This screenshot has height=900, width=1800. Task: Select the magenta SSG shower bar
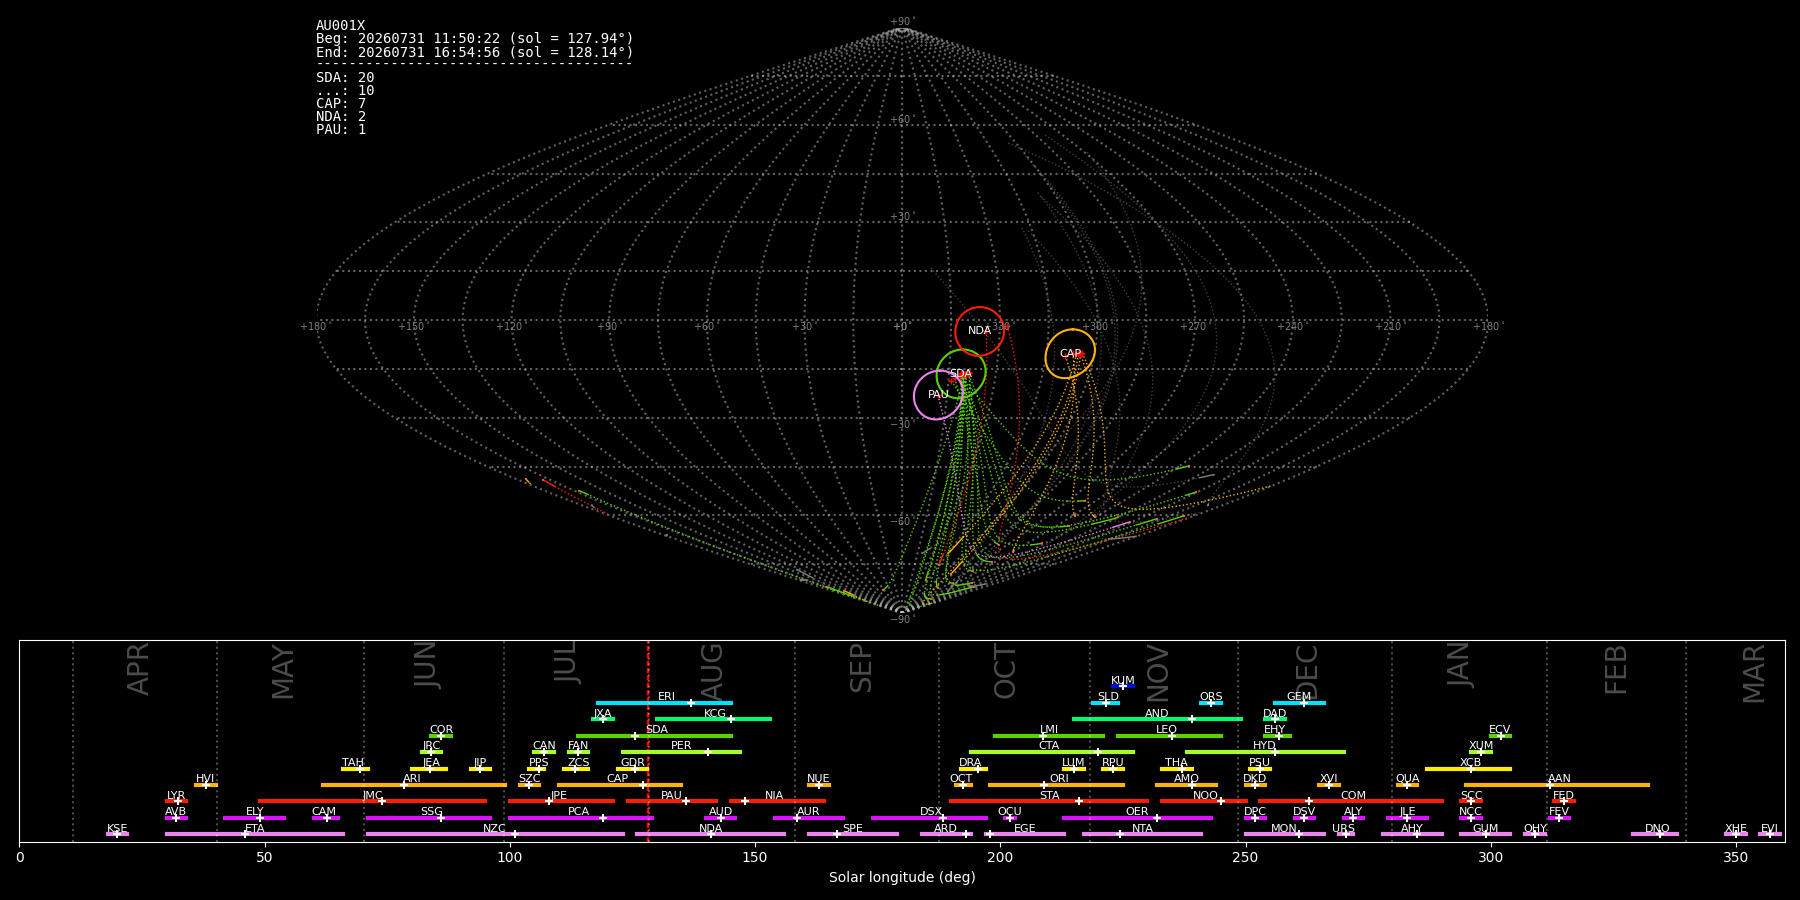pyautogui.click(x=429, y=818)
